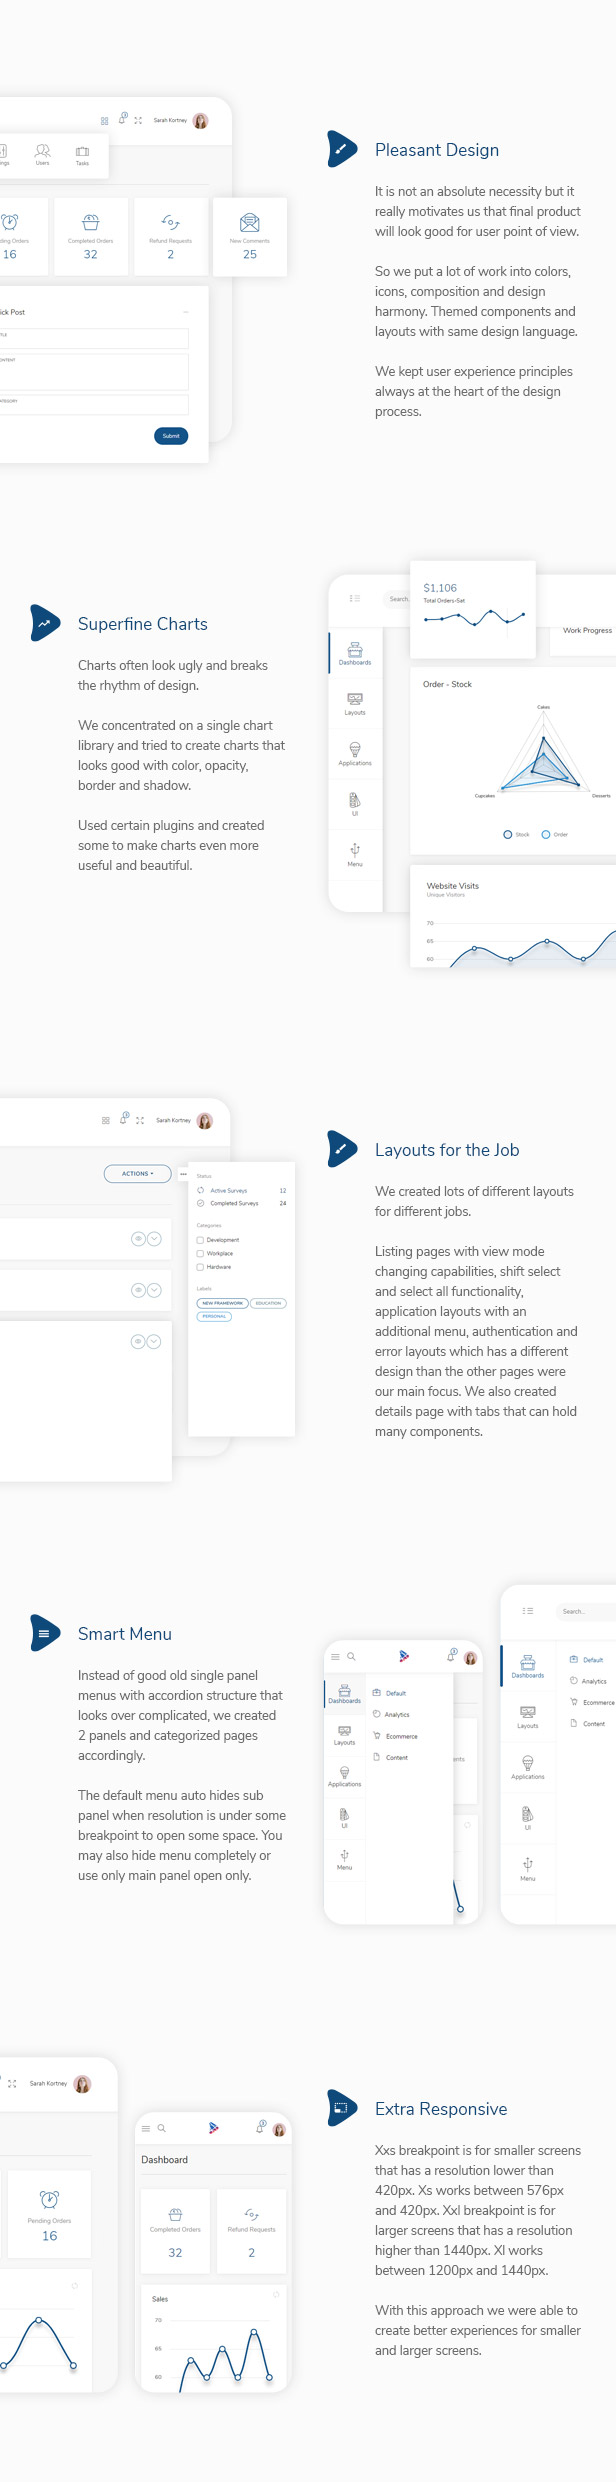The height and width of the screenshot is (2482, 616).
Task: Select Dashboards in Superfine Charts mockup sidebar
Action: (x=355, y=653)
